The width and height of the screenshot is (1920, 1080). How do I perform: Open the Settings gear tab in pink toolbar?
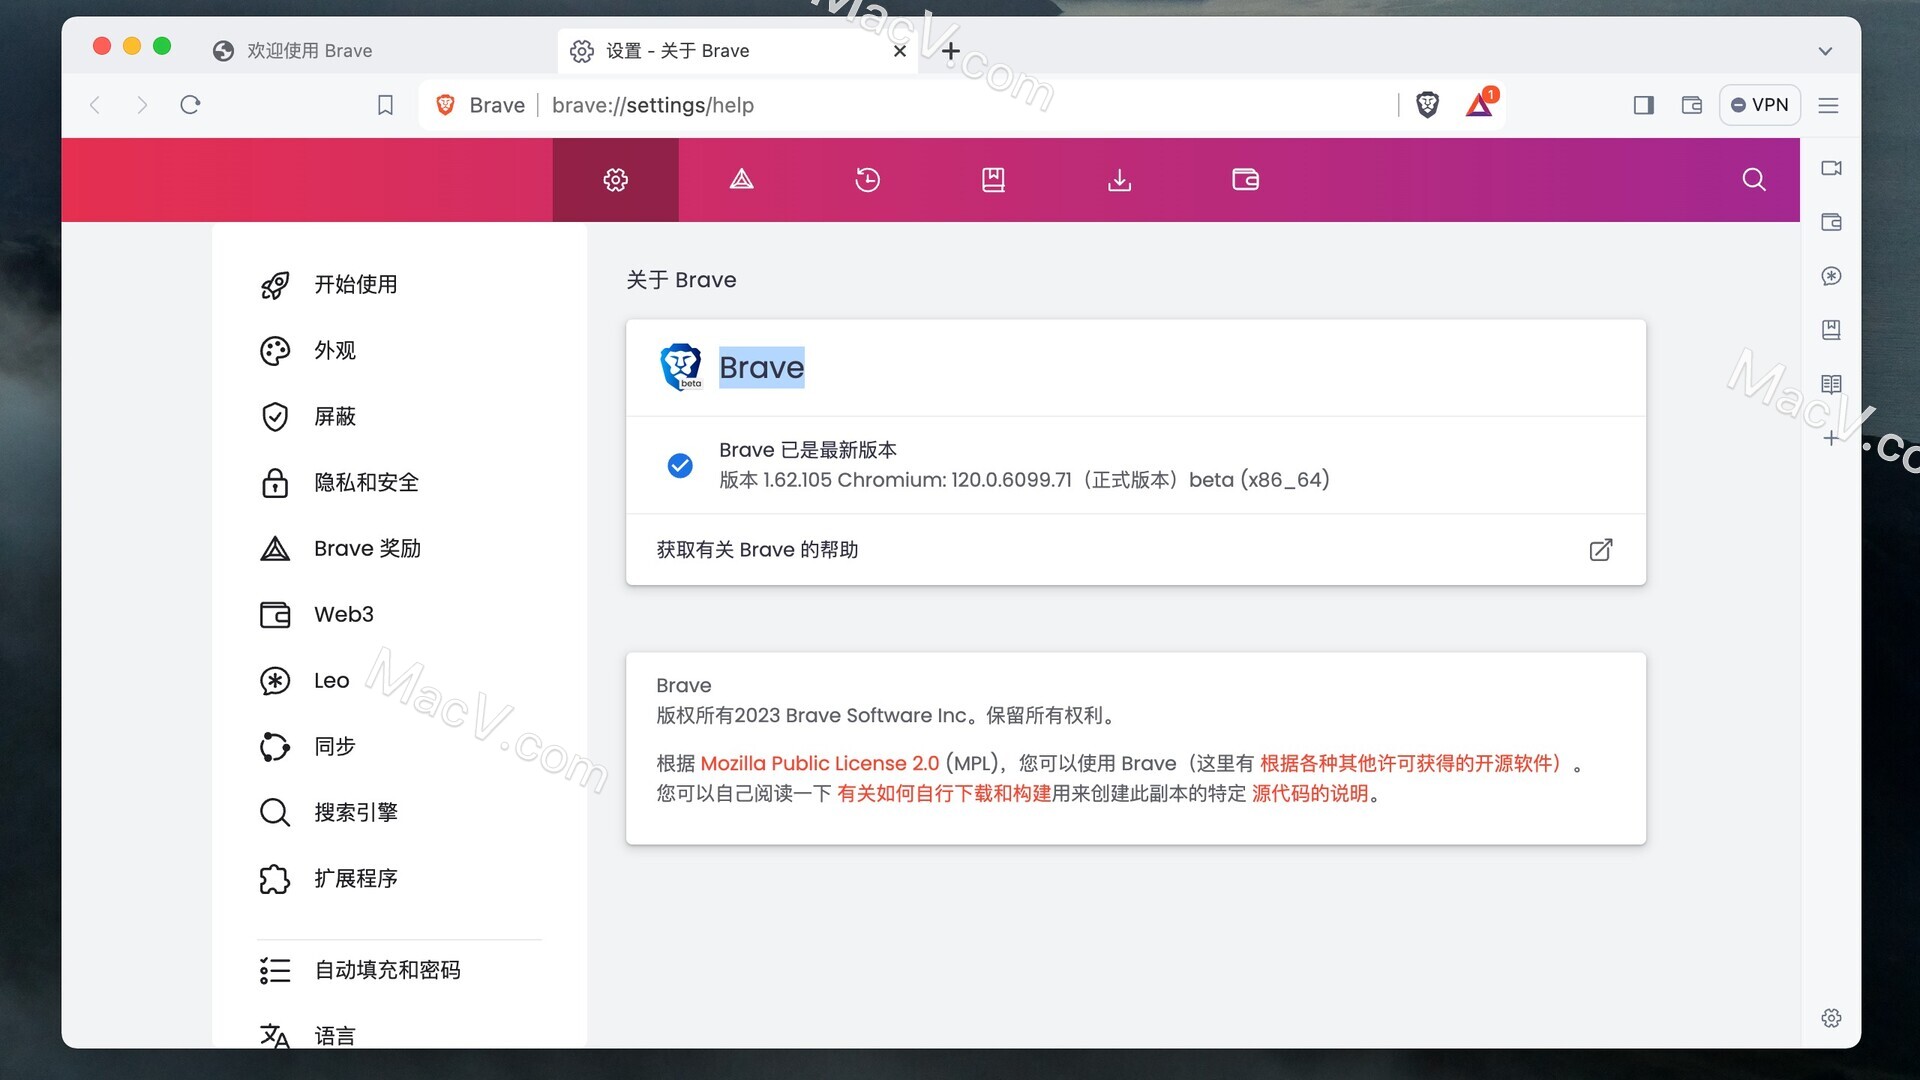click(x=615, y=180)
